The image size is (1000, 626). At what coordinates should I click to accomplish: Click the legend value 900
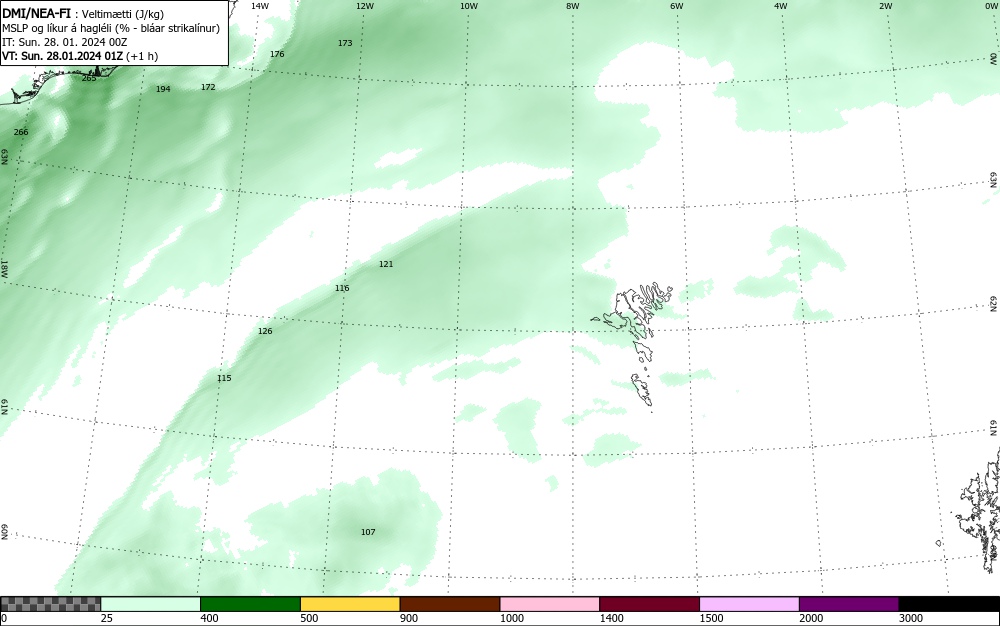tap(409, 618)
